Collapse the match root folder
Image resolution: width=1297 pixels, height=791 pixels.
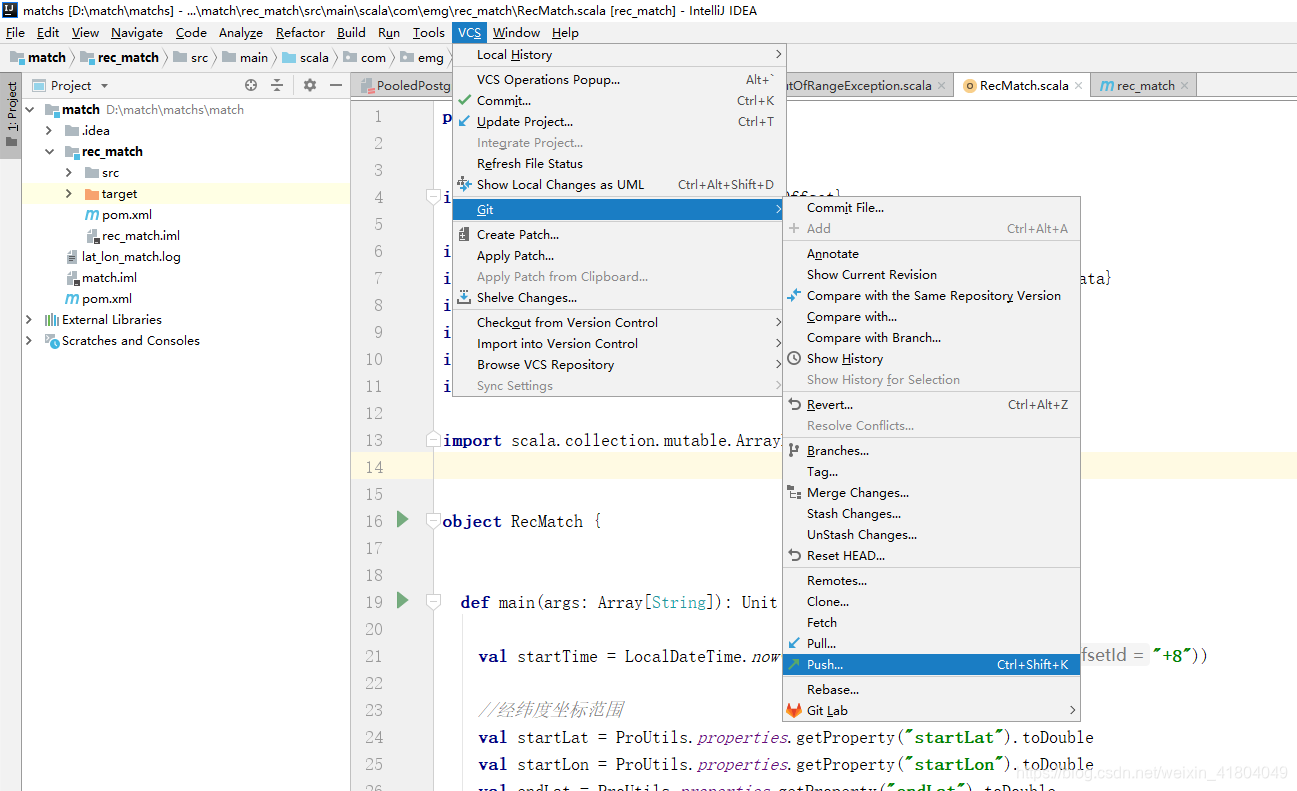29,109
